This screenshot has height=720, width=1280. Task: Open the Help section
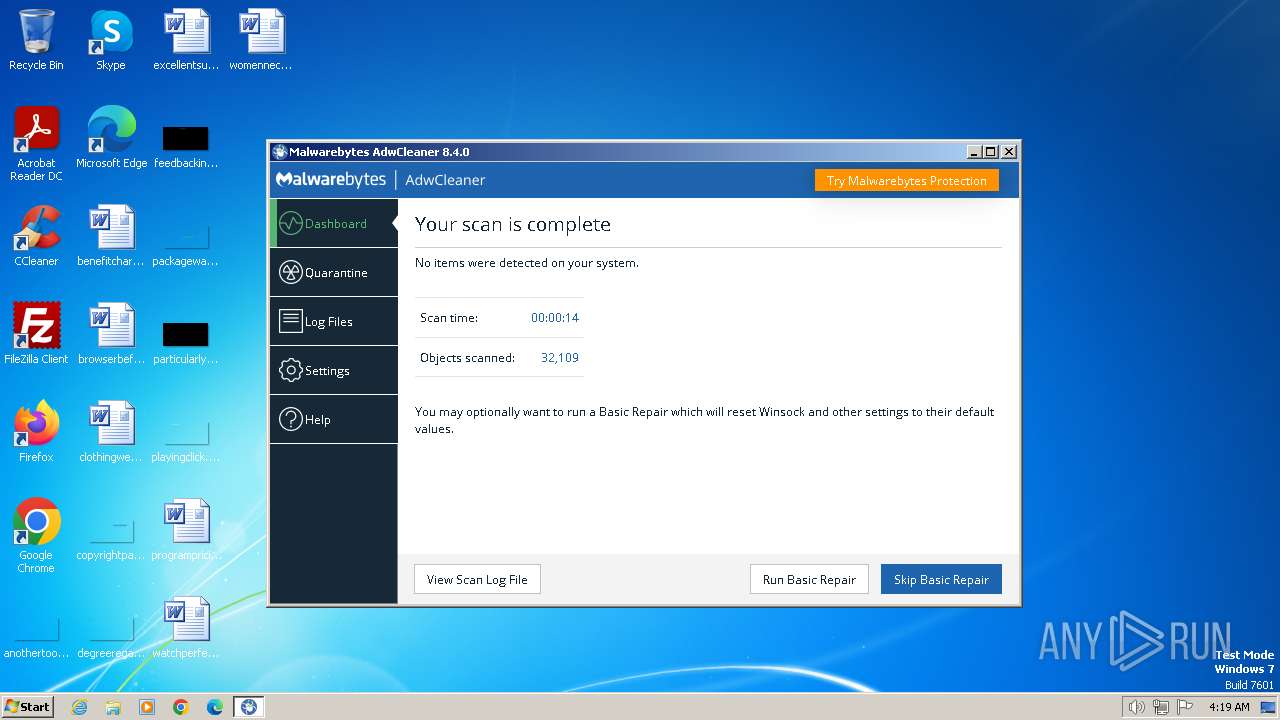point(334,419)
